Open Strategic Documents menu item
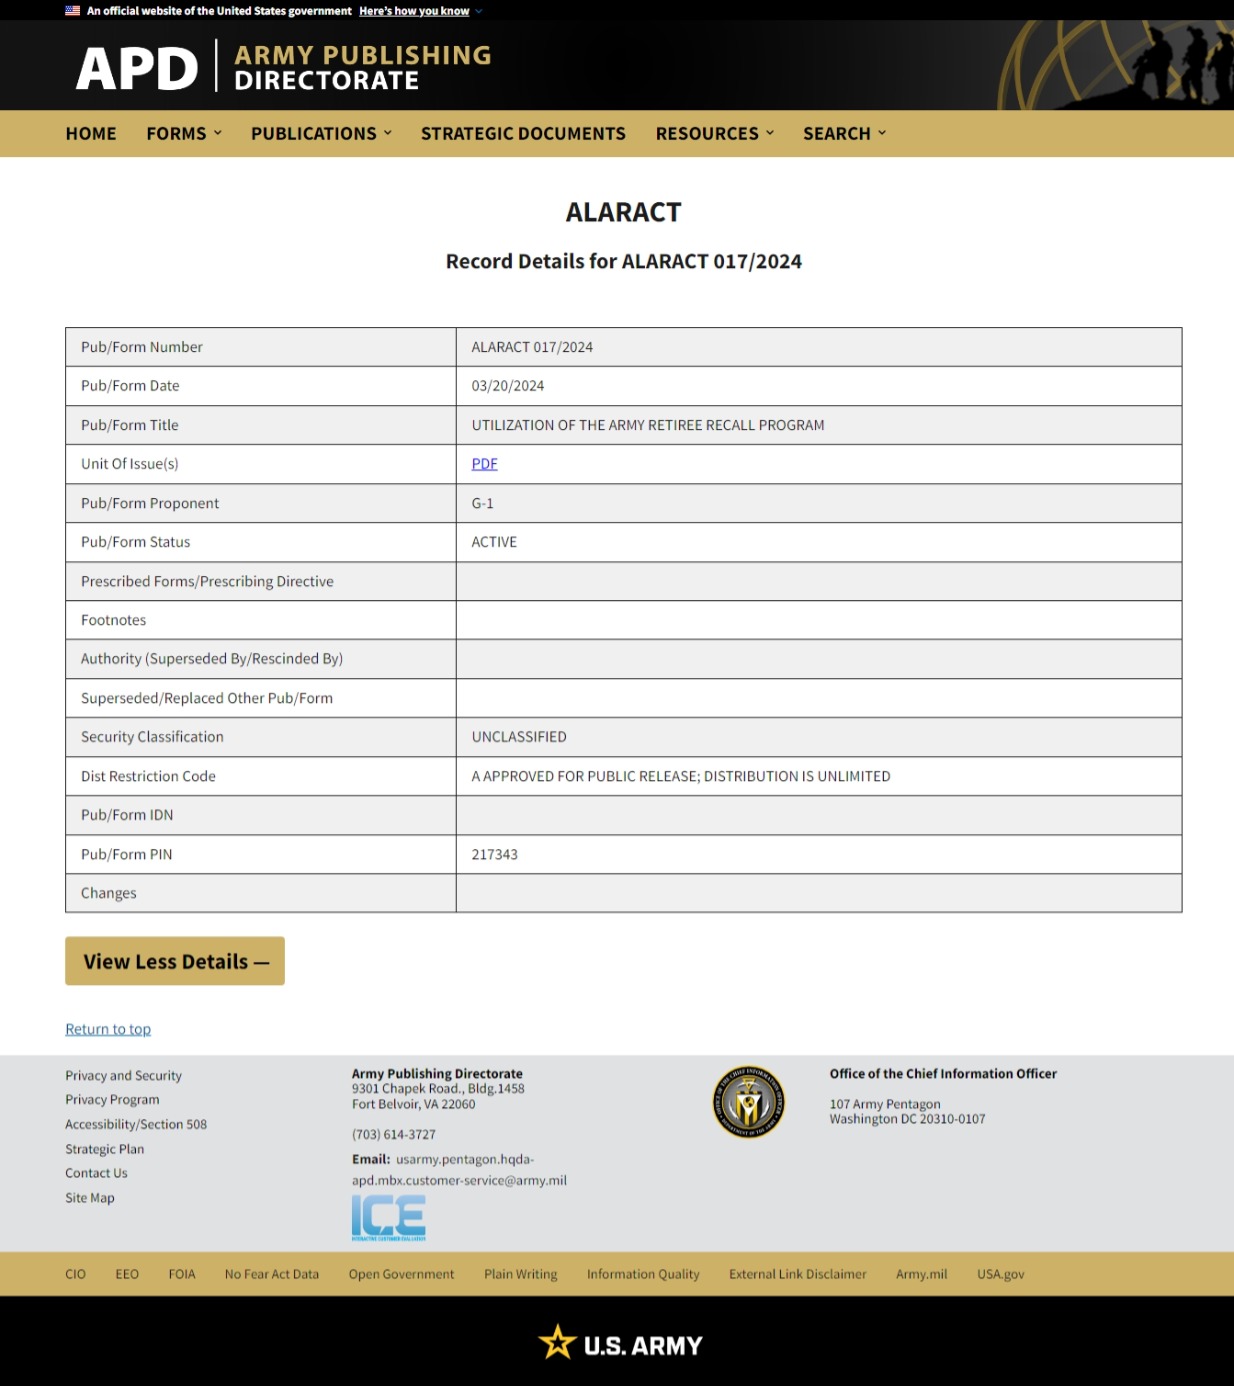The image size is (1234, 1386). click(523, 133)
